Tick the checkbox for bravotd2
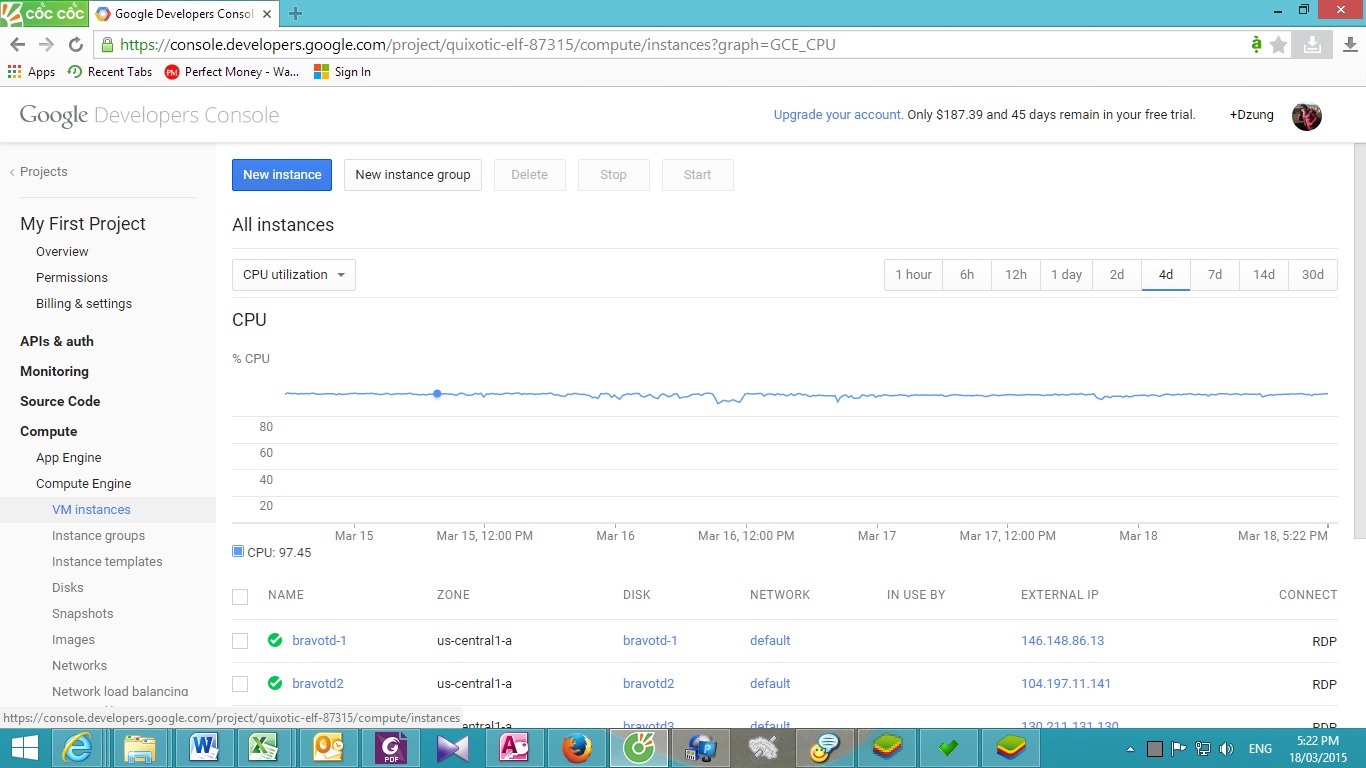The height and width of the screenshot is (768, 1366). click(240, 684)
